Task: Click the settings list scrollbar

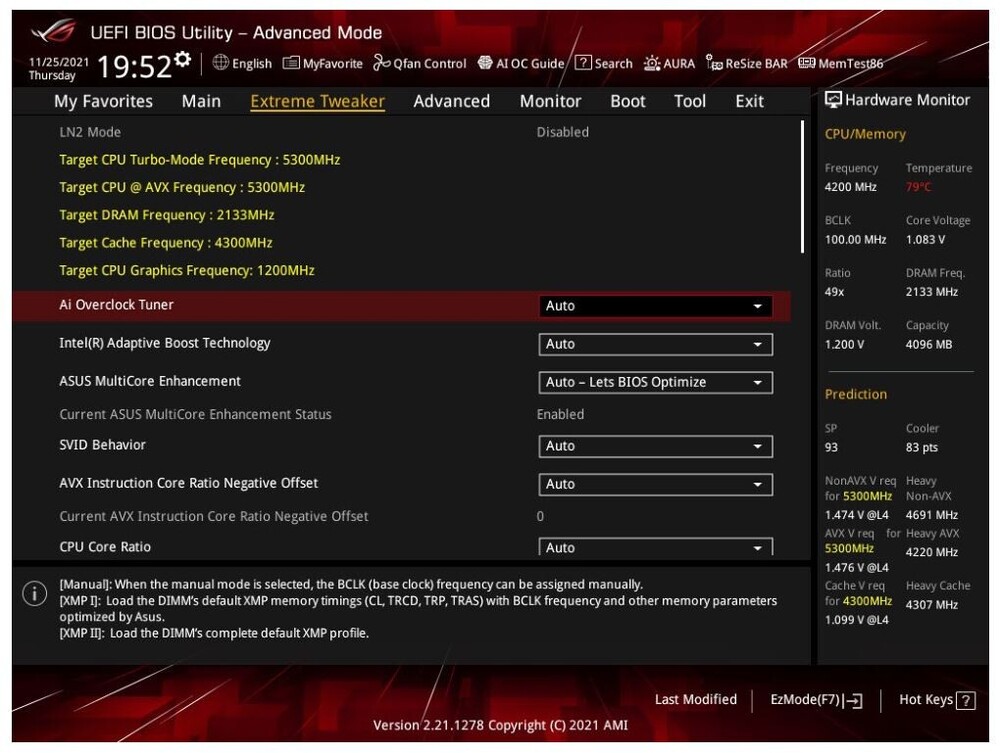Action: pyautogui.click(x=802, y=187)
